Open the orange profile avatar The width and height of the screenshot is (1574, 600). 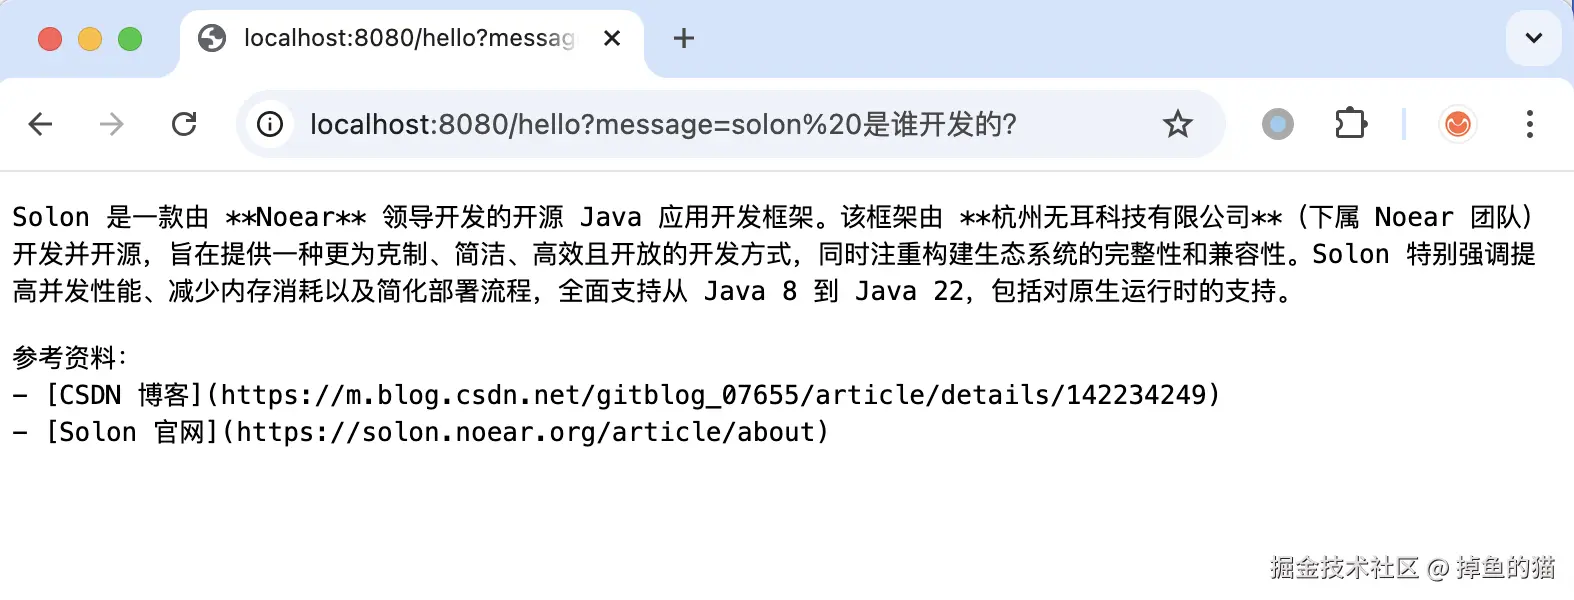click(x=1458, y=124)
